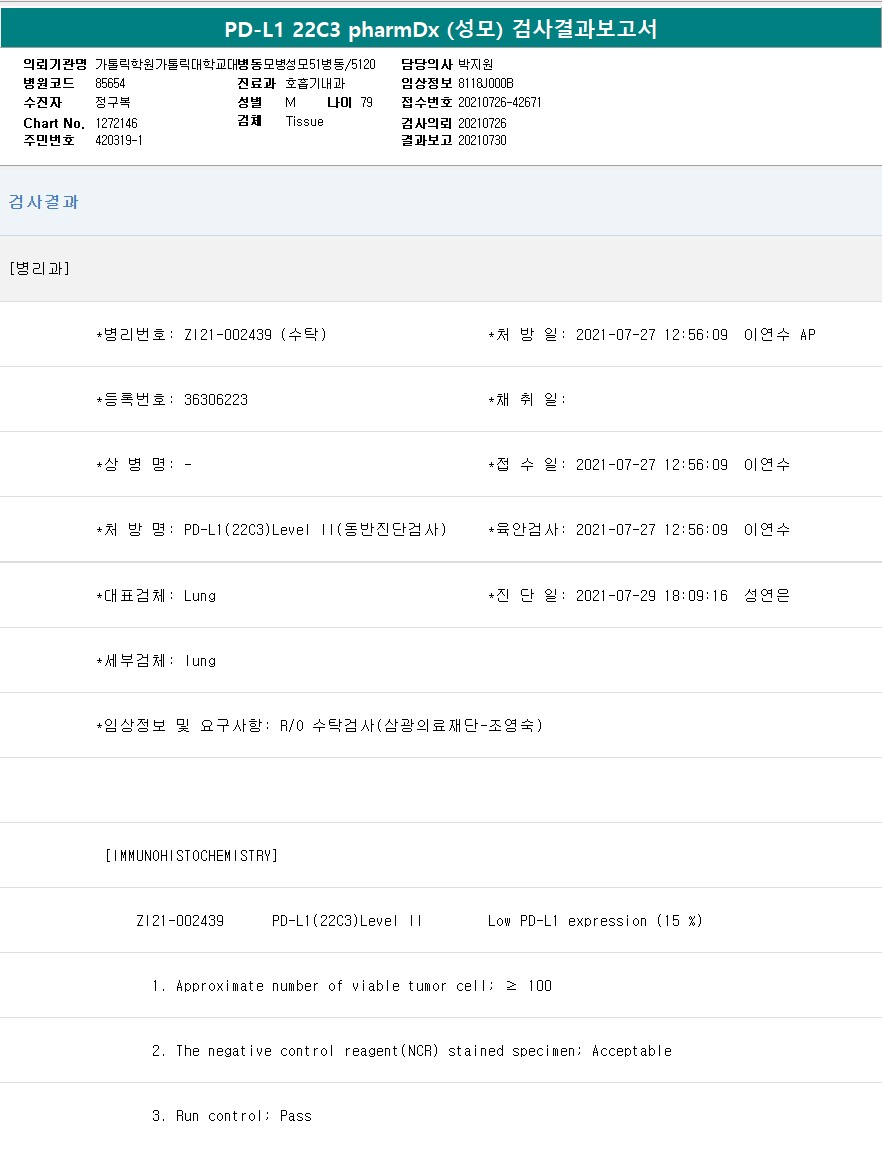Select clinical request text R/O 수탁검사
Screen dimensions: 882x1149
tap(412, 725)
